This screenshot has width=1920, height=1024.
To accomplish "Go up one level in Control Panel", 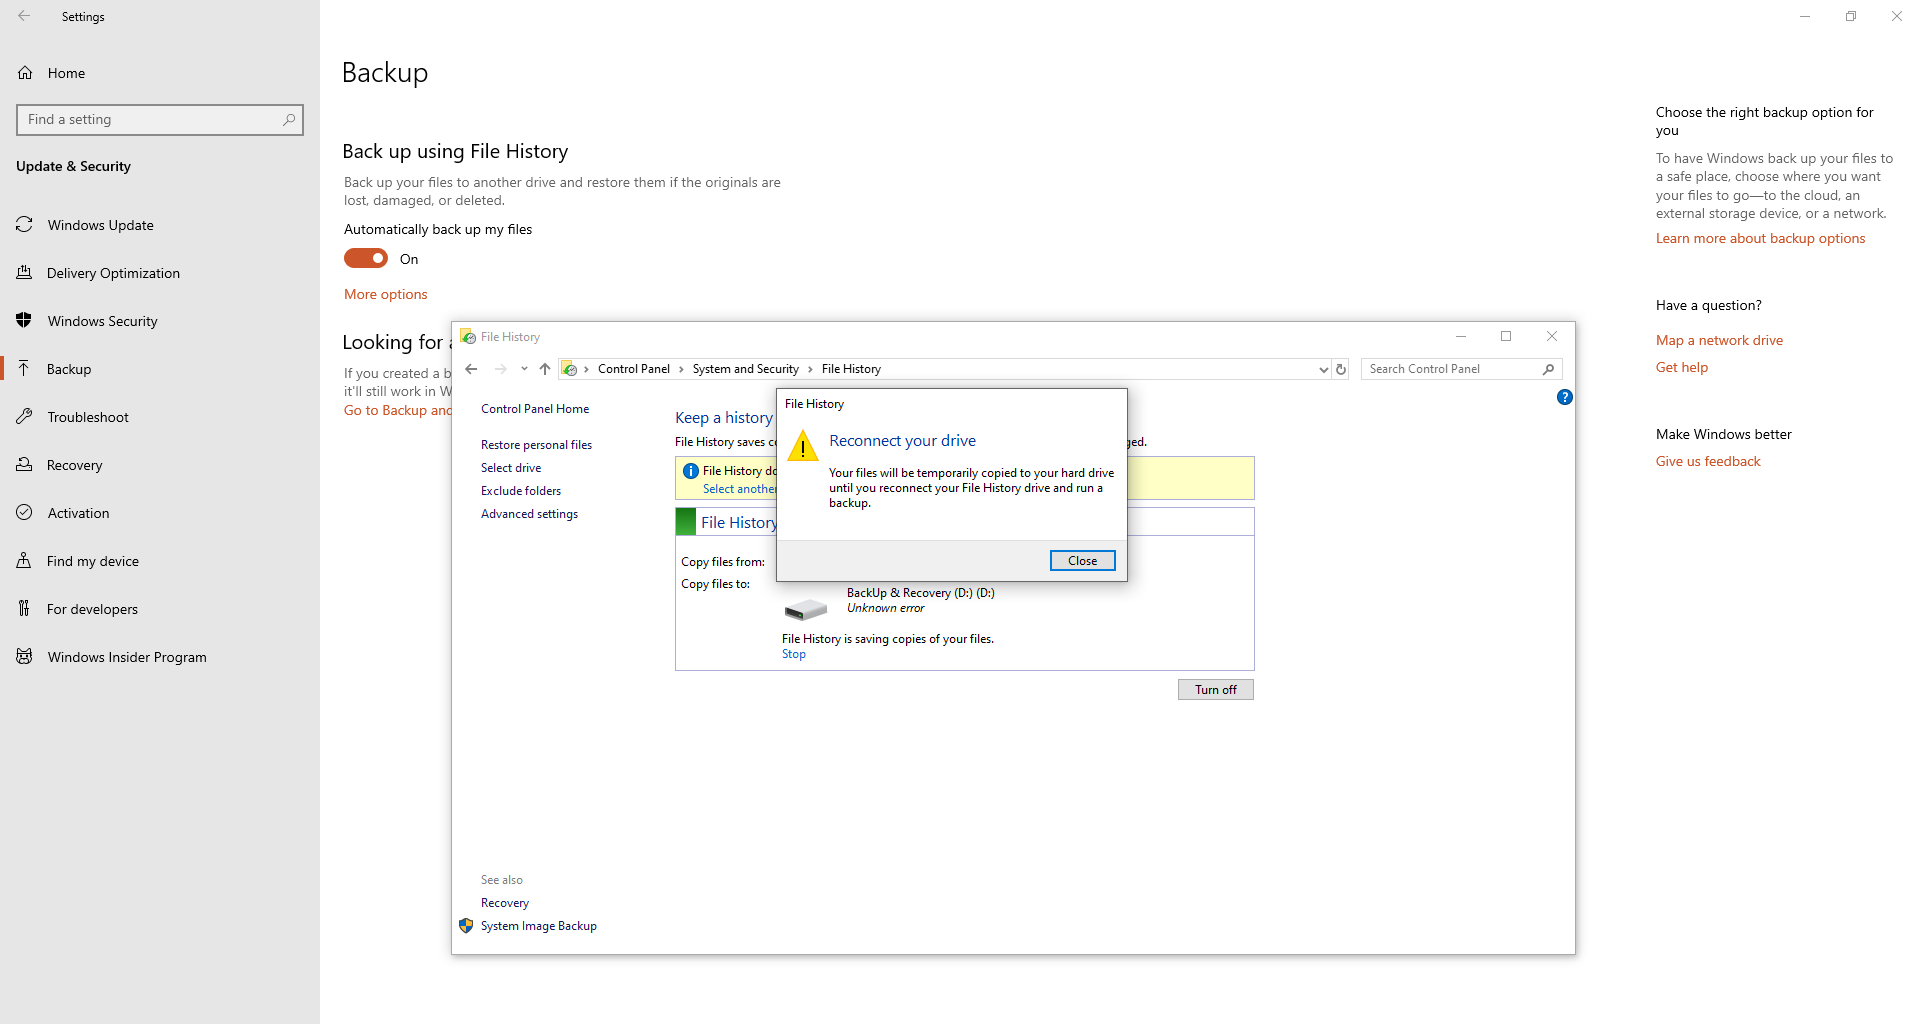I will click(x=545, y=369).
